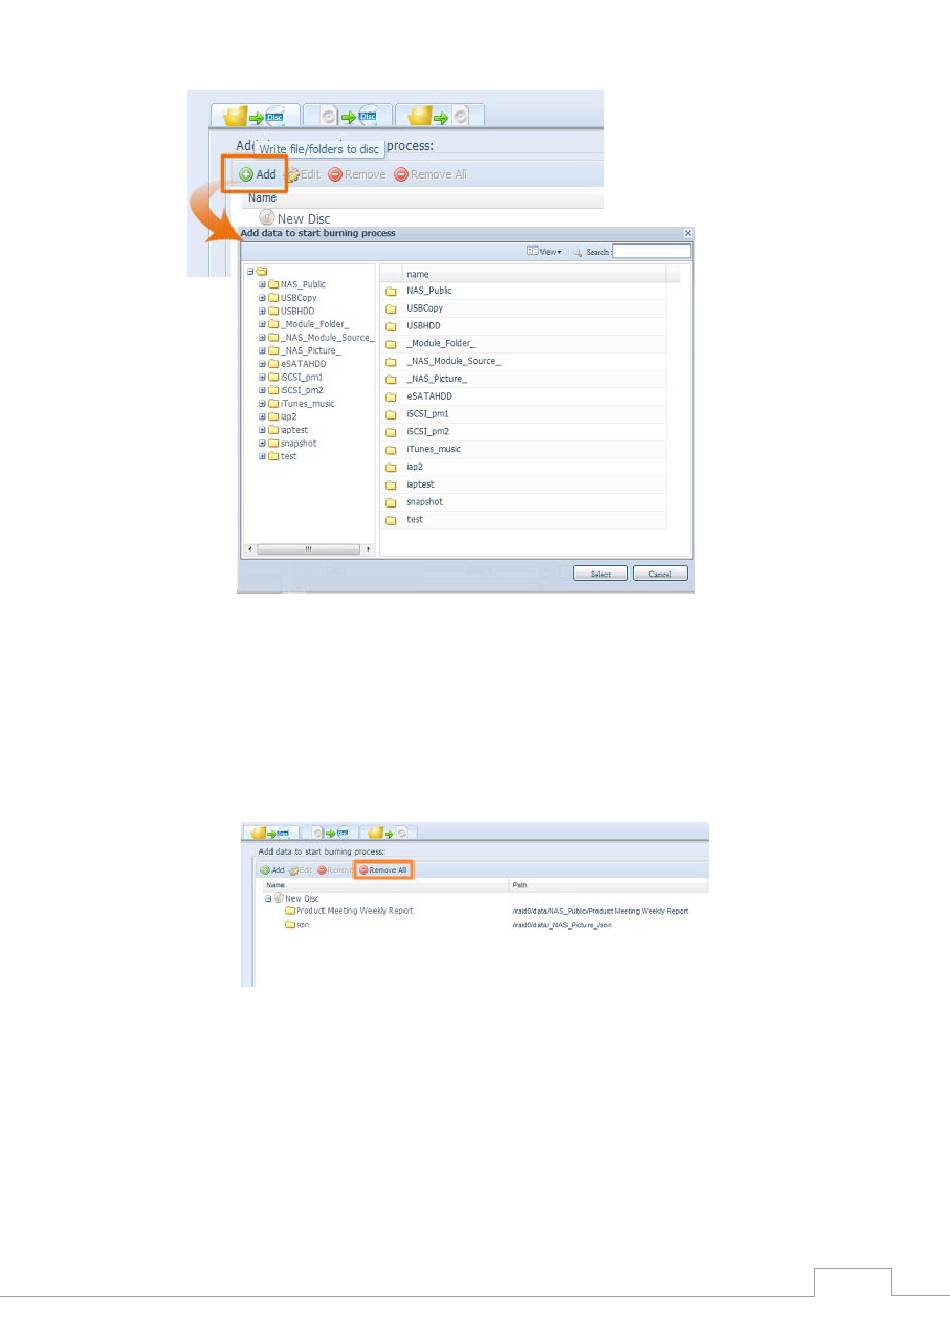The height and width of the screenshot is (1344, 950).
Task: Select the New Disc icon in upper screenshot
Action: (x=267, y=217)
